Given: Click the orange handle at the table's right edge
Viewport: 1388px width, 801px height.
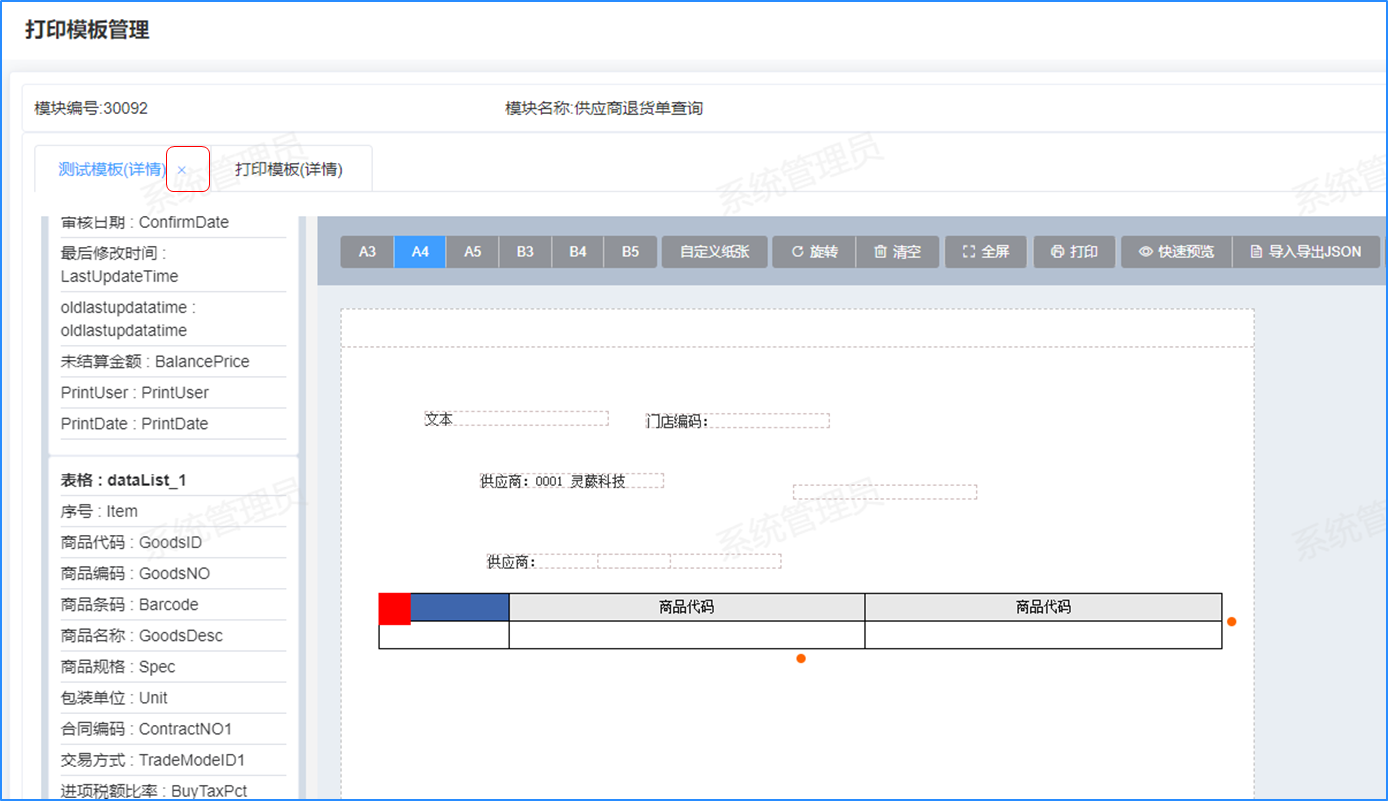Looking at the screenshot, I should tap(1232, 621).
